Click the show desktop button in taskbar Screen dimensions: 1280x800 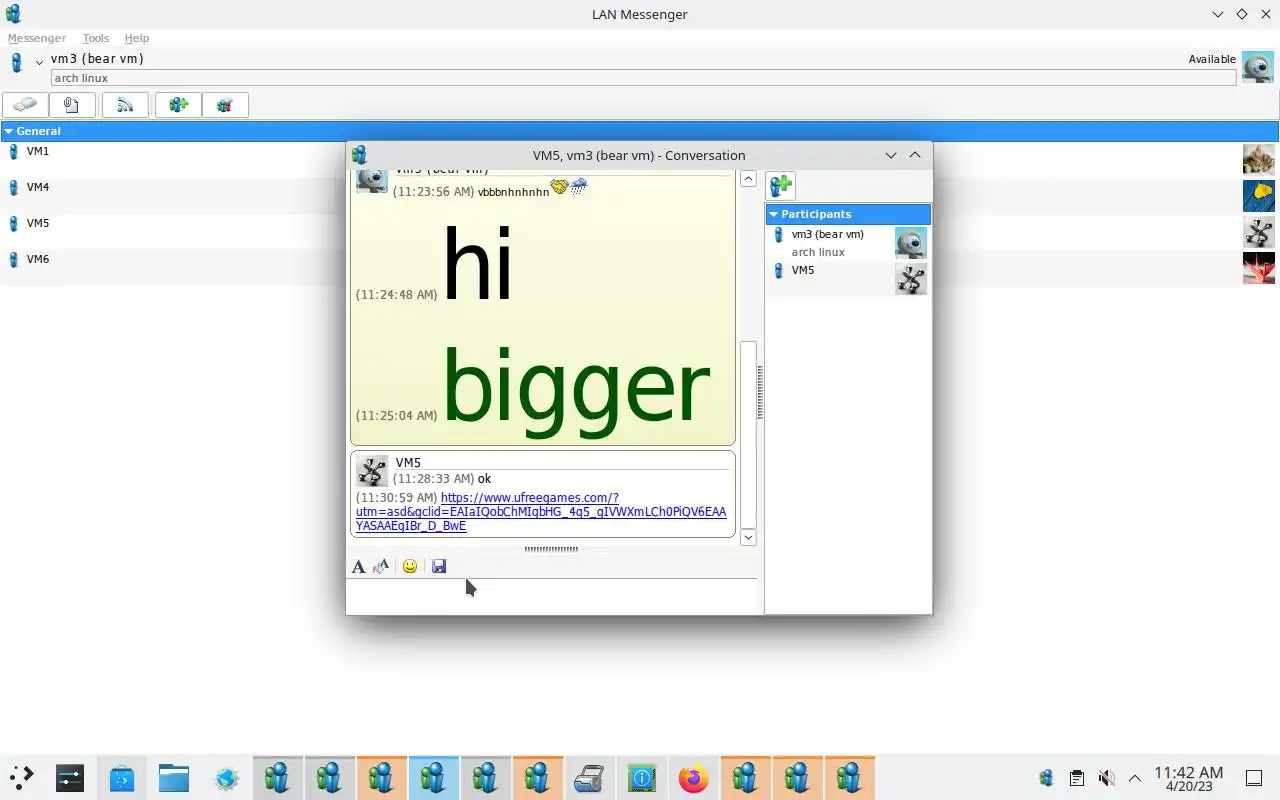pos(1254,778)
